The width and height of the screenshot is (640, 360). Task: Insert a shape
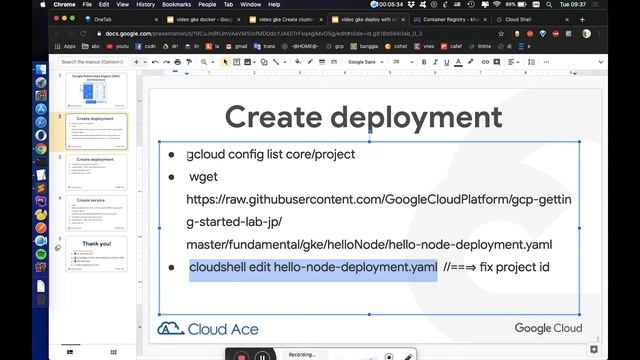coord(264,62)
